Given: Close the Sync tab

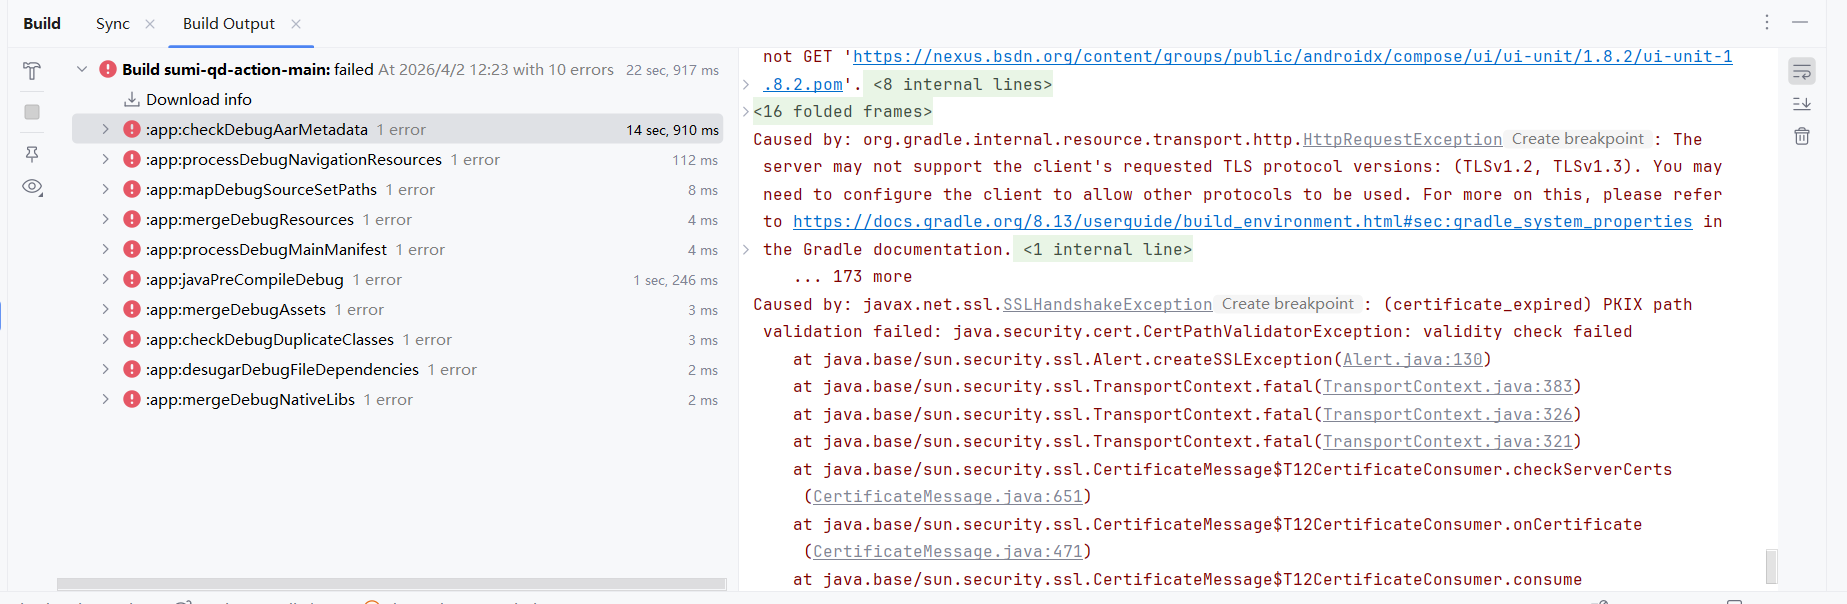Looking at the screenshot, I should (x=150, y=24).
